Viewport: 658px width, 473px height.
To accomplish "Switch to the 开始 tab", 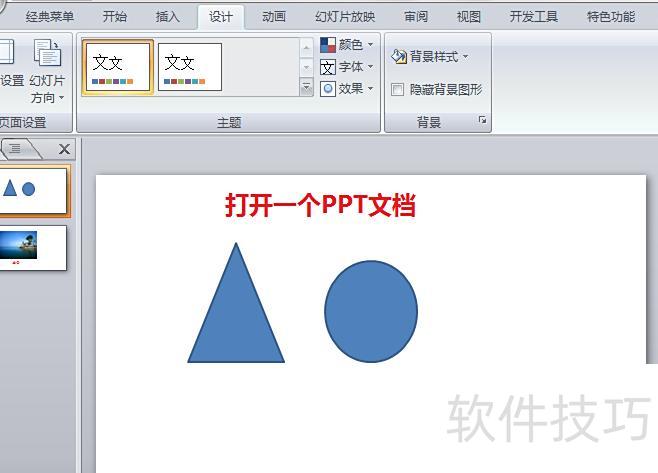I will pos(115,17).
